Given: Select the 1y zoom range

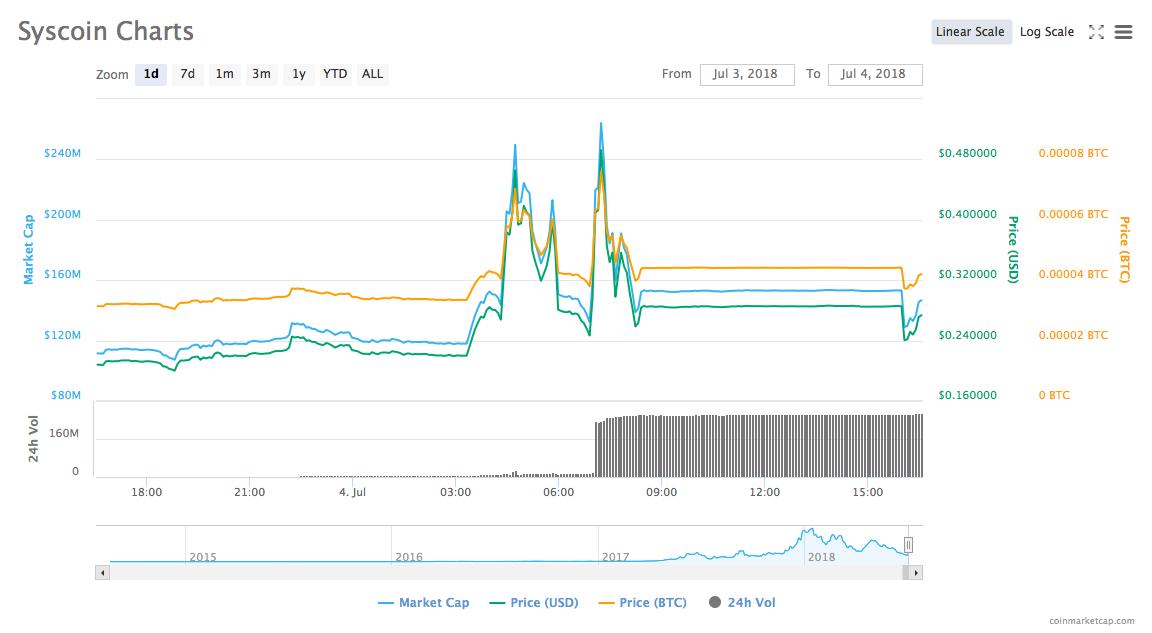Looking at the screenshot, I should [298, 74].
